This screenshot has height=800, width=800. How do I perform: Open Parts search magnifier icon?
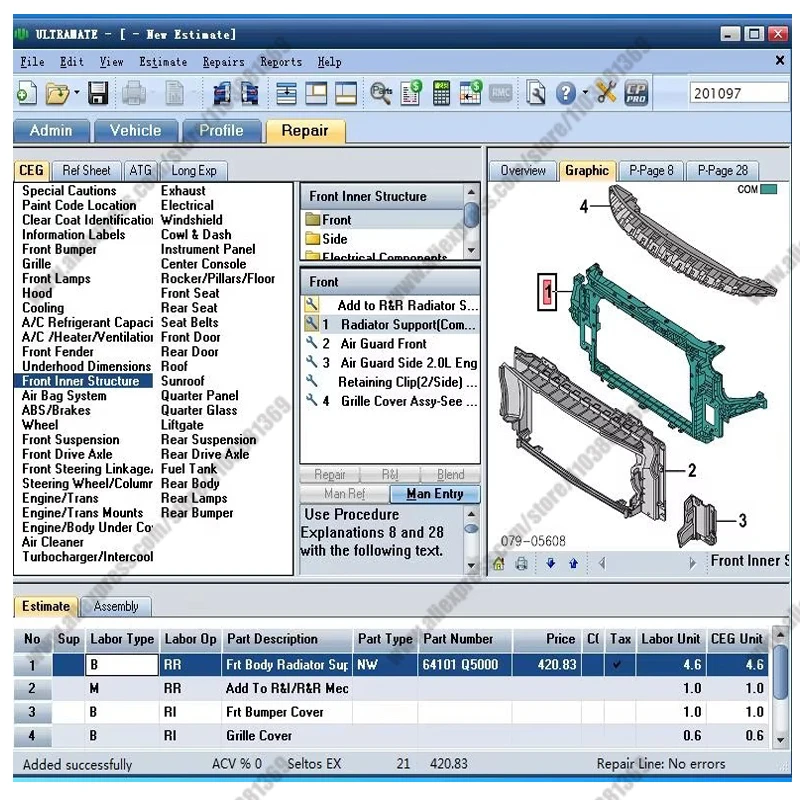click(x=381, y=93)
